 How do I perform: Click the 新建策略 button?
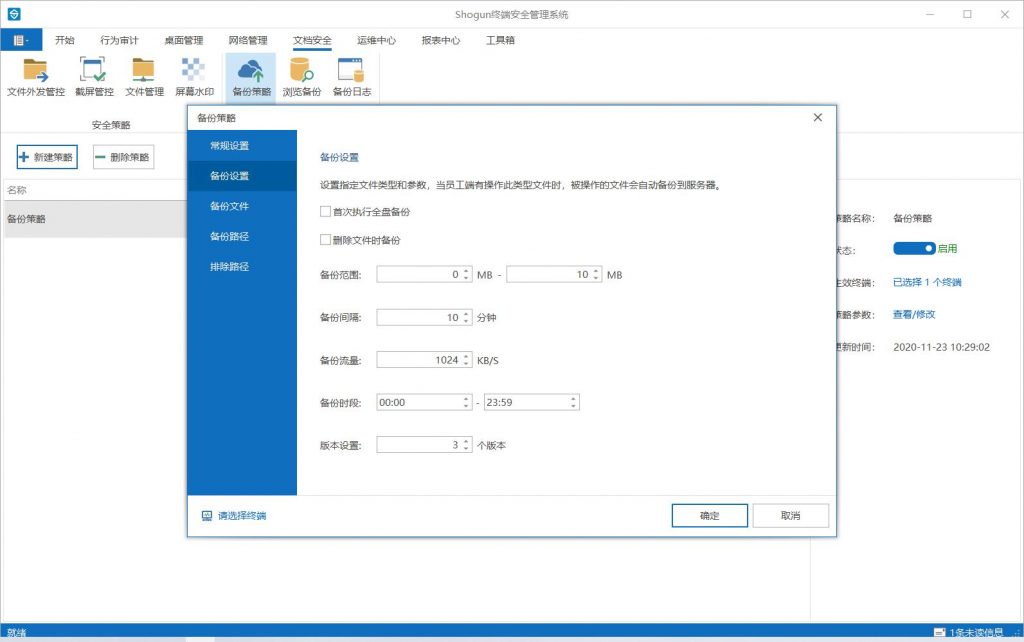tap(47, 157)
